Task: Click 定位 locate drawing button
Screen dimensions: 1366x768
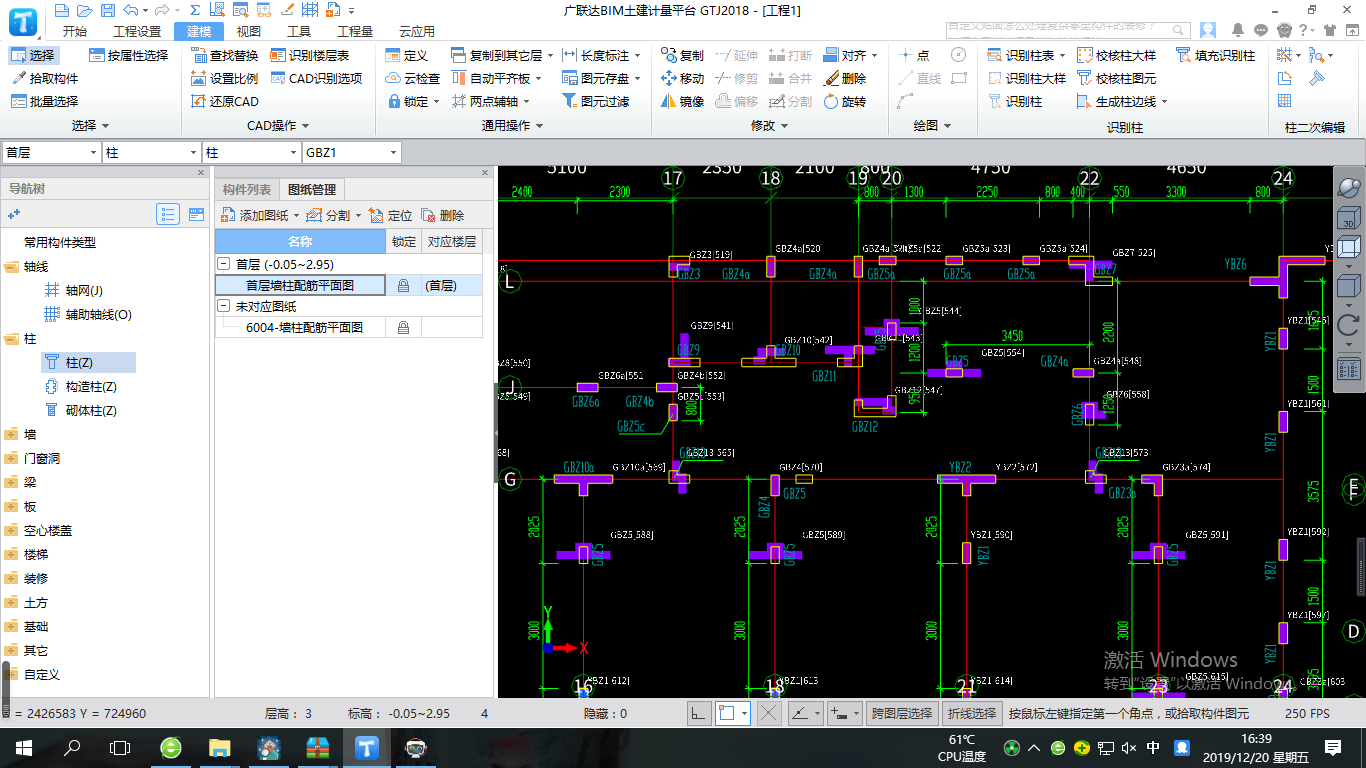Action: coord(391,215)
